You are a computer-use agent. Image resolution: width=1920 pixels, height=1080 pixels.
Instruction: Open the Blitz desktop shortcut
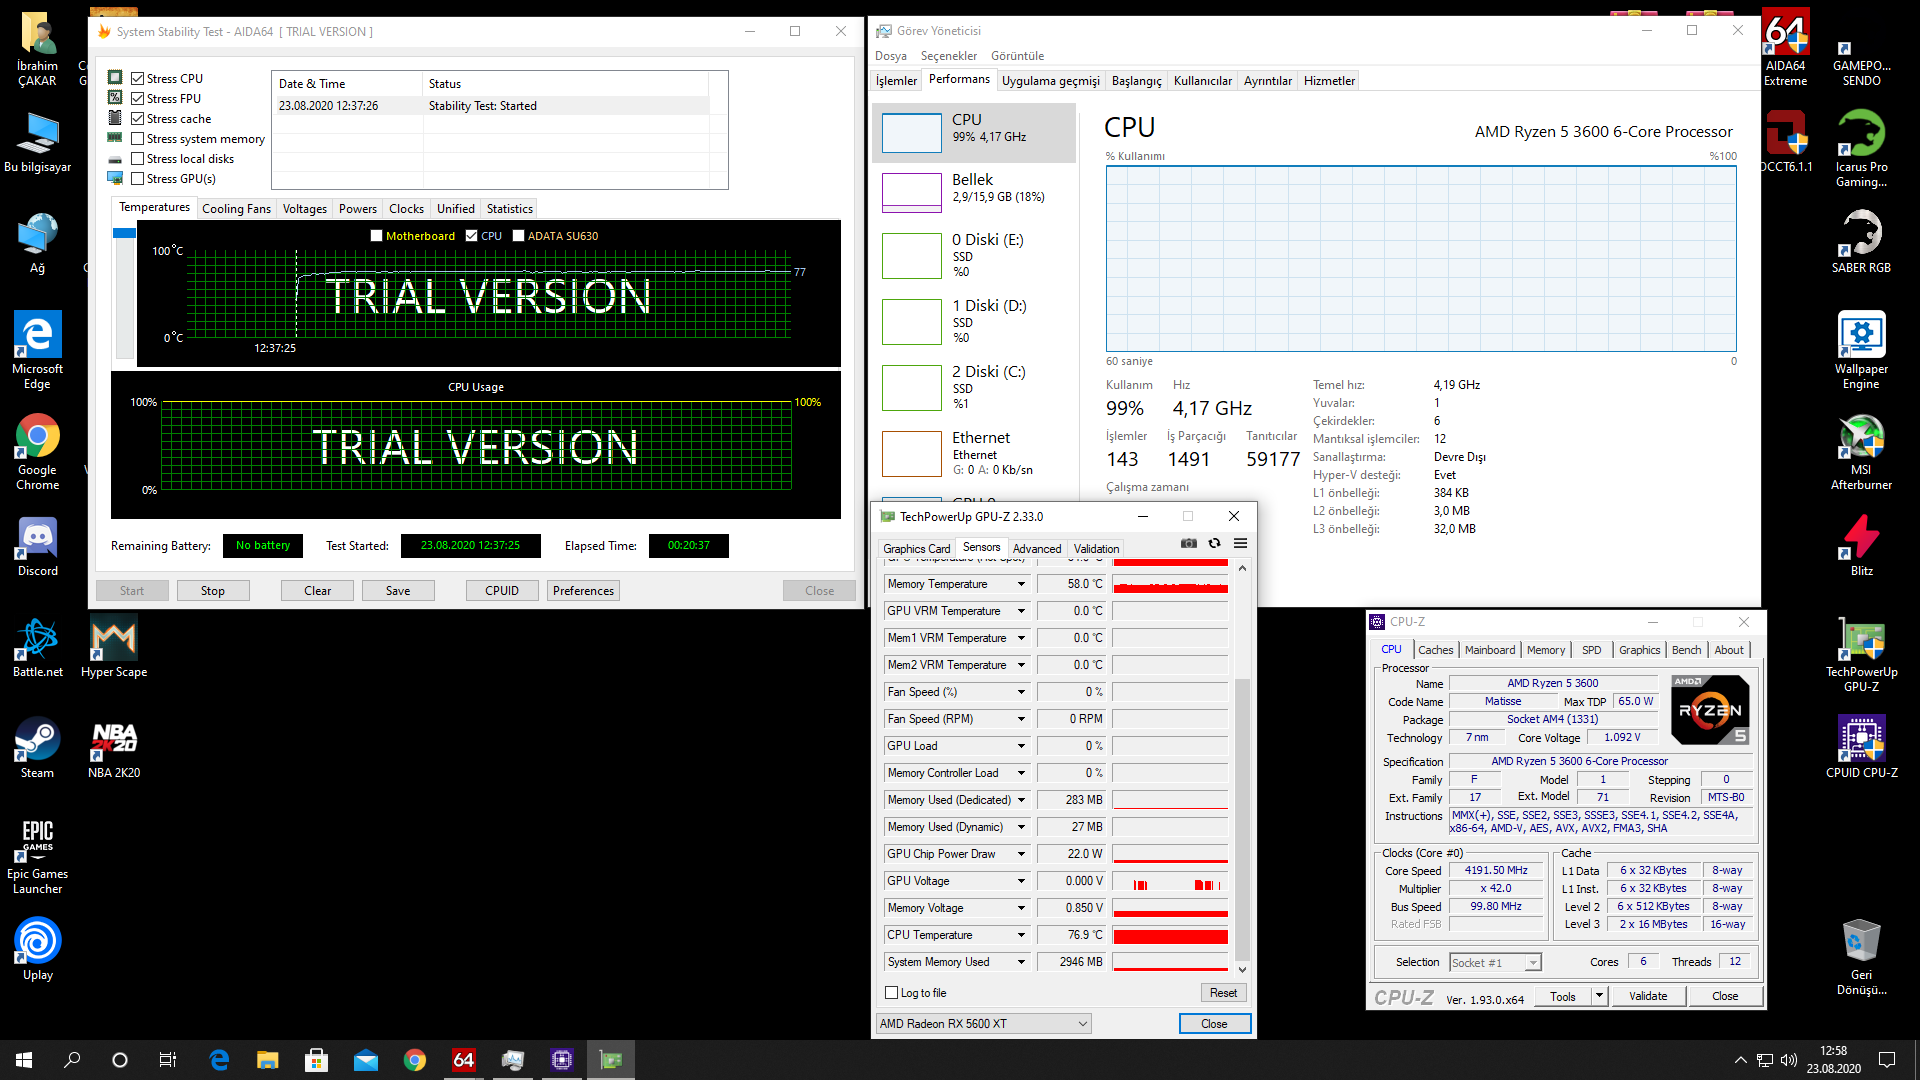click(1861, 547)
